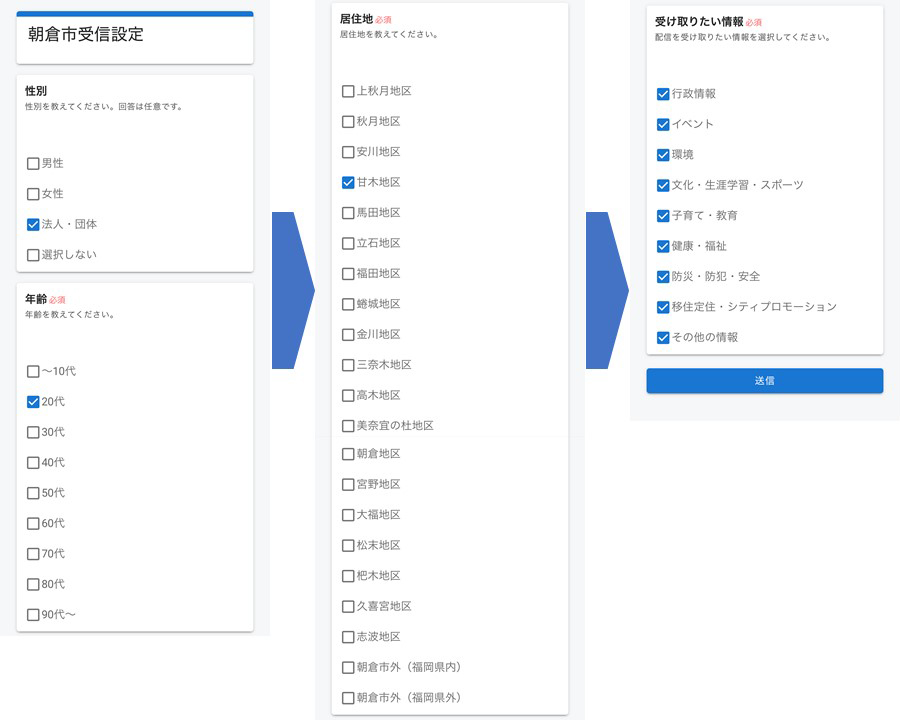The image size is (900, 720).
Task: Uncheck the 20代 age option
Action: [33, 402]
